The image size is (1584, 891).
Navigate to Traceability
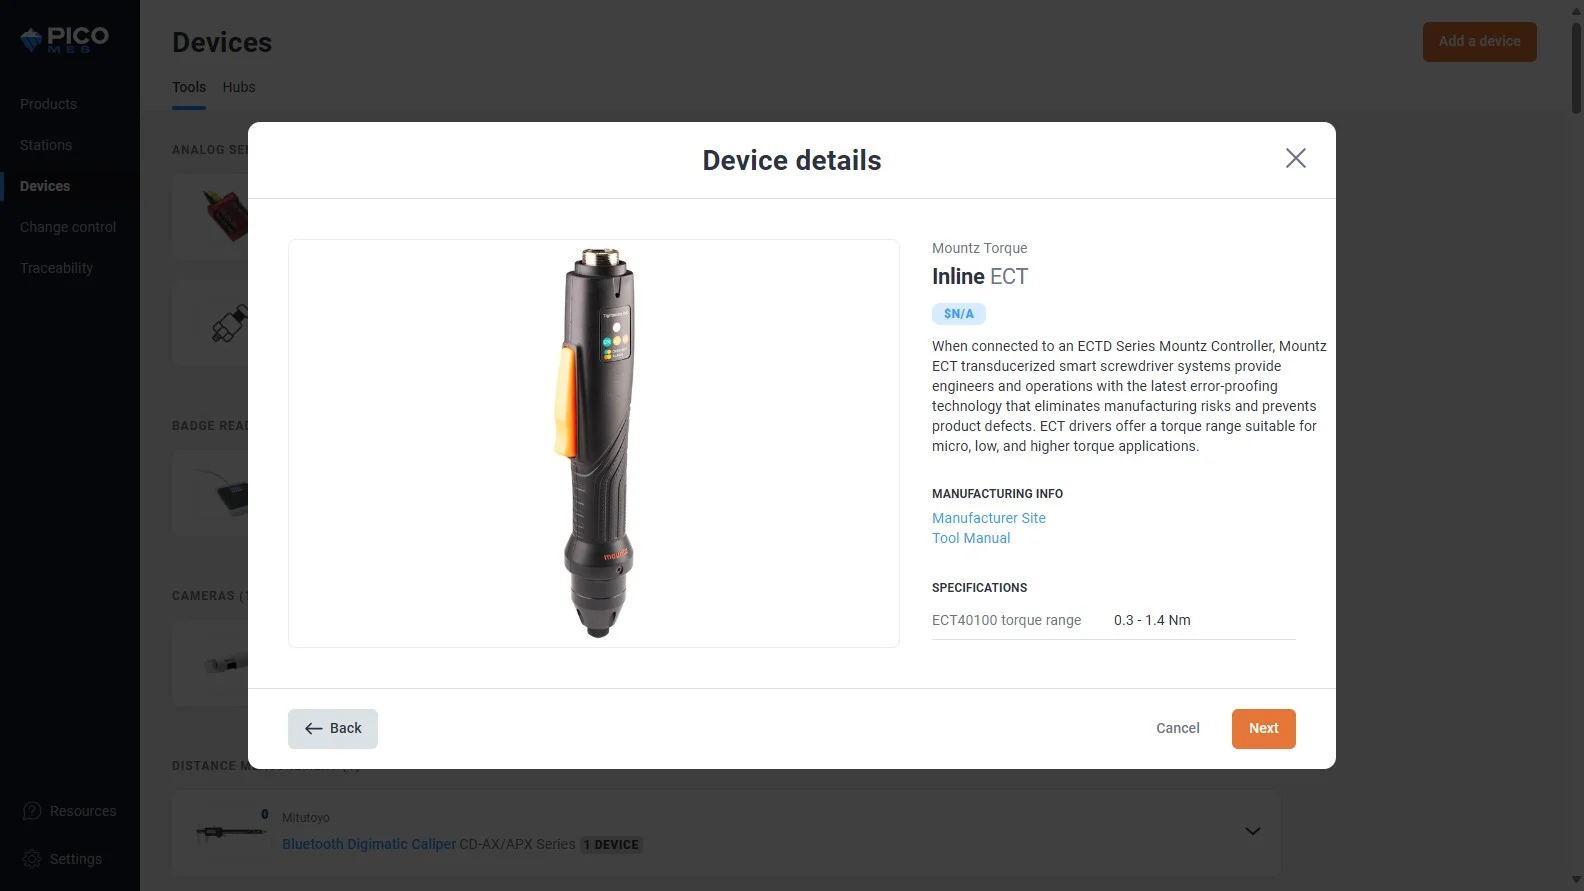pyautogui.click(x=56, y=268)
